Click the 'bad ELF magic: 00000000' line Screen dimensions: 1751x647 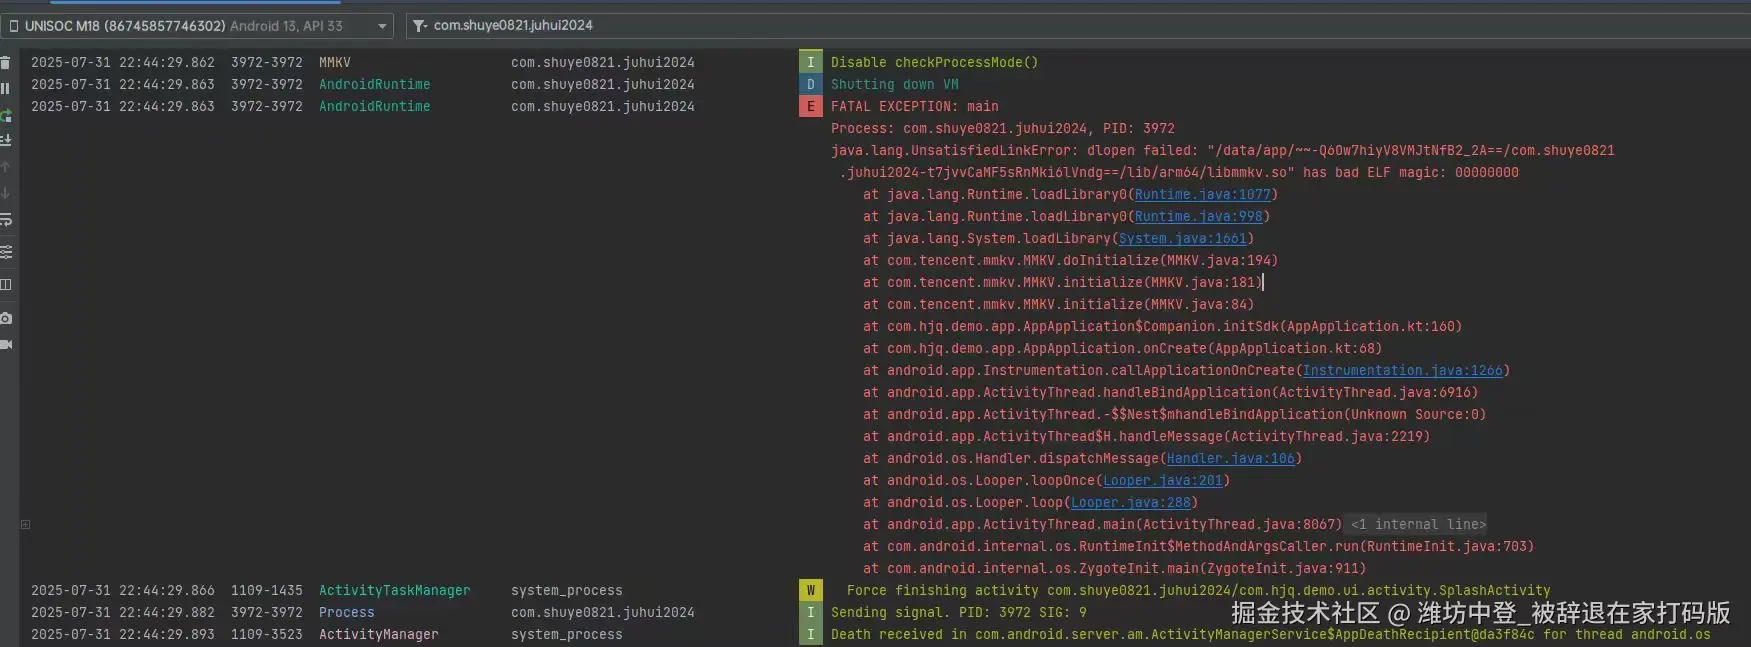(x=1178, y=172)
